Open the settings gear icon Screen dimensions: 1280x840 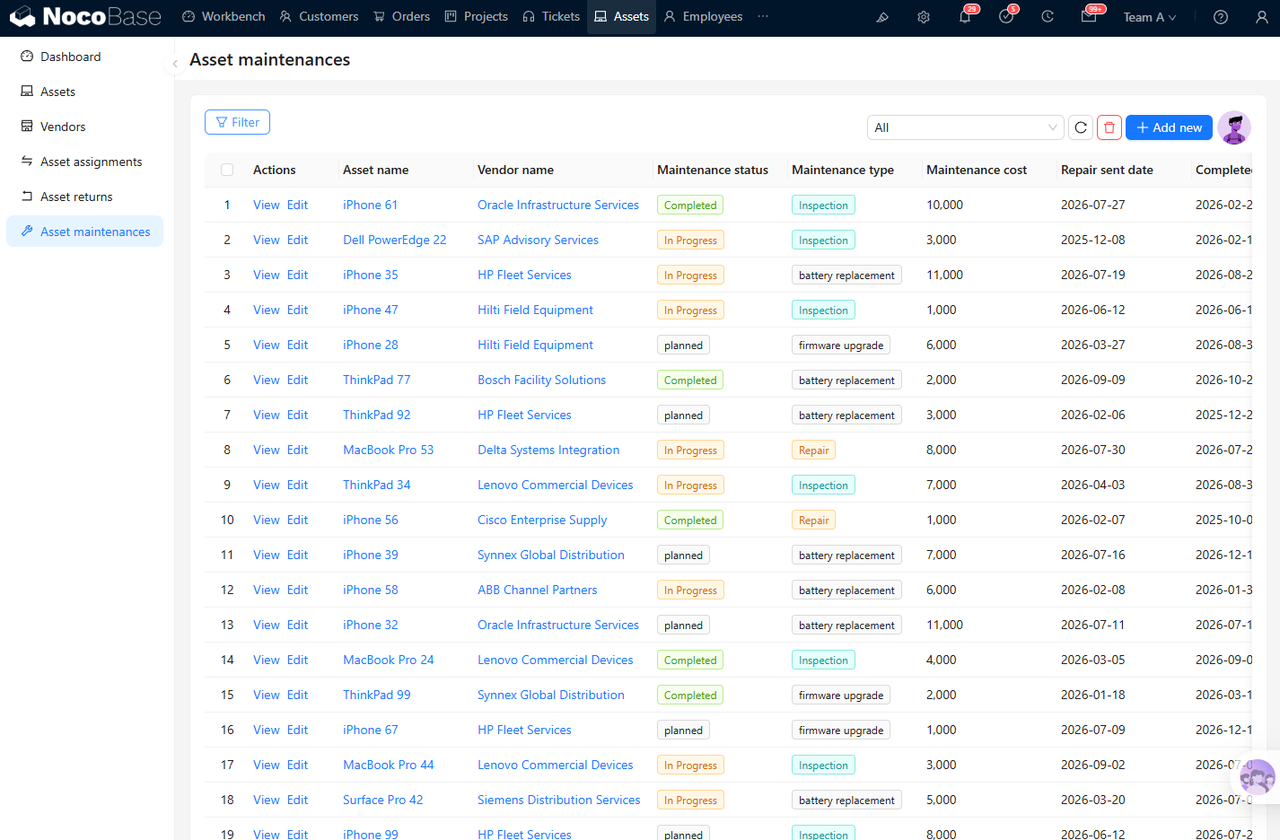pyautogui.click(x=923, y=17)
